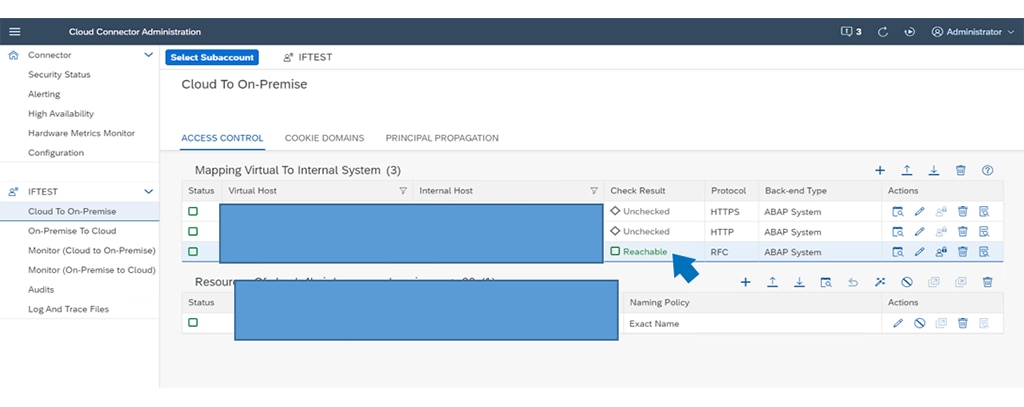Edit the RFC system mapping row
Viewport: 1024px width, 407px height.
919,252
